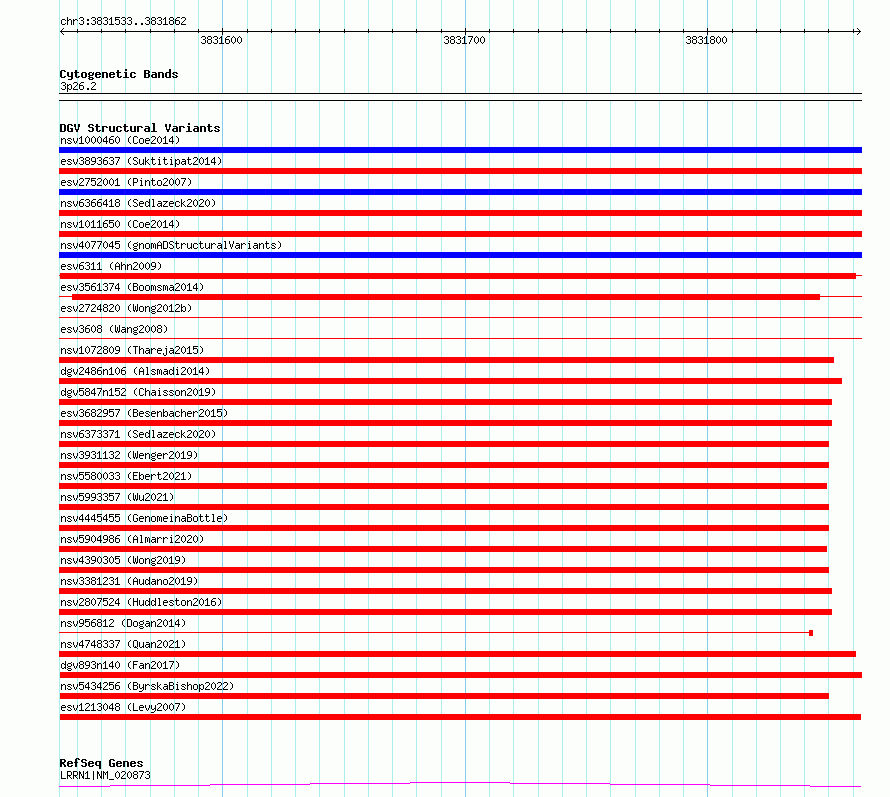The width and height of the screenshot is (890, 797).
Task: Open the dgv893n140 (Fan2017) label
Action: point(120,665)
